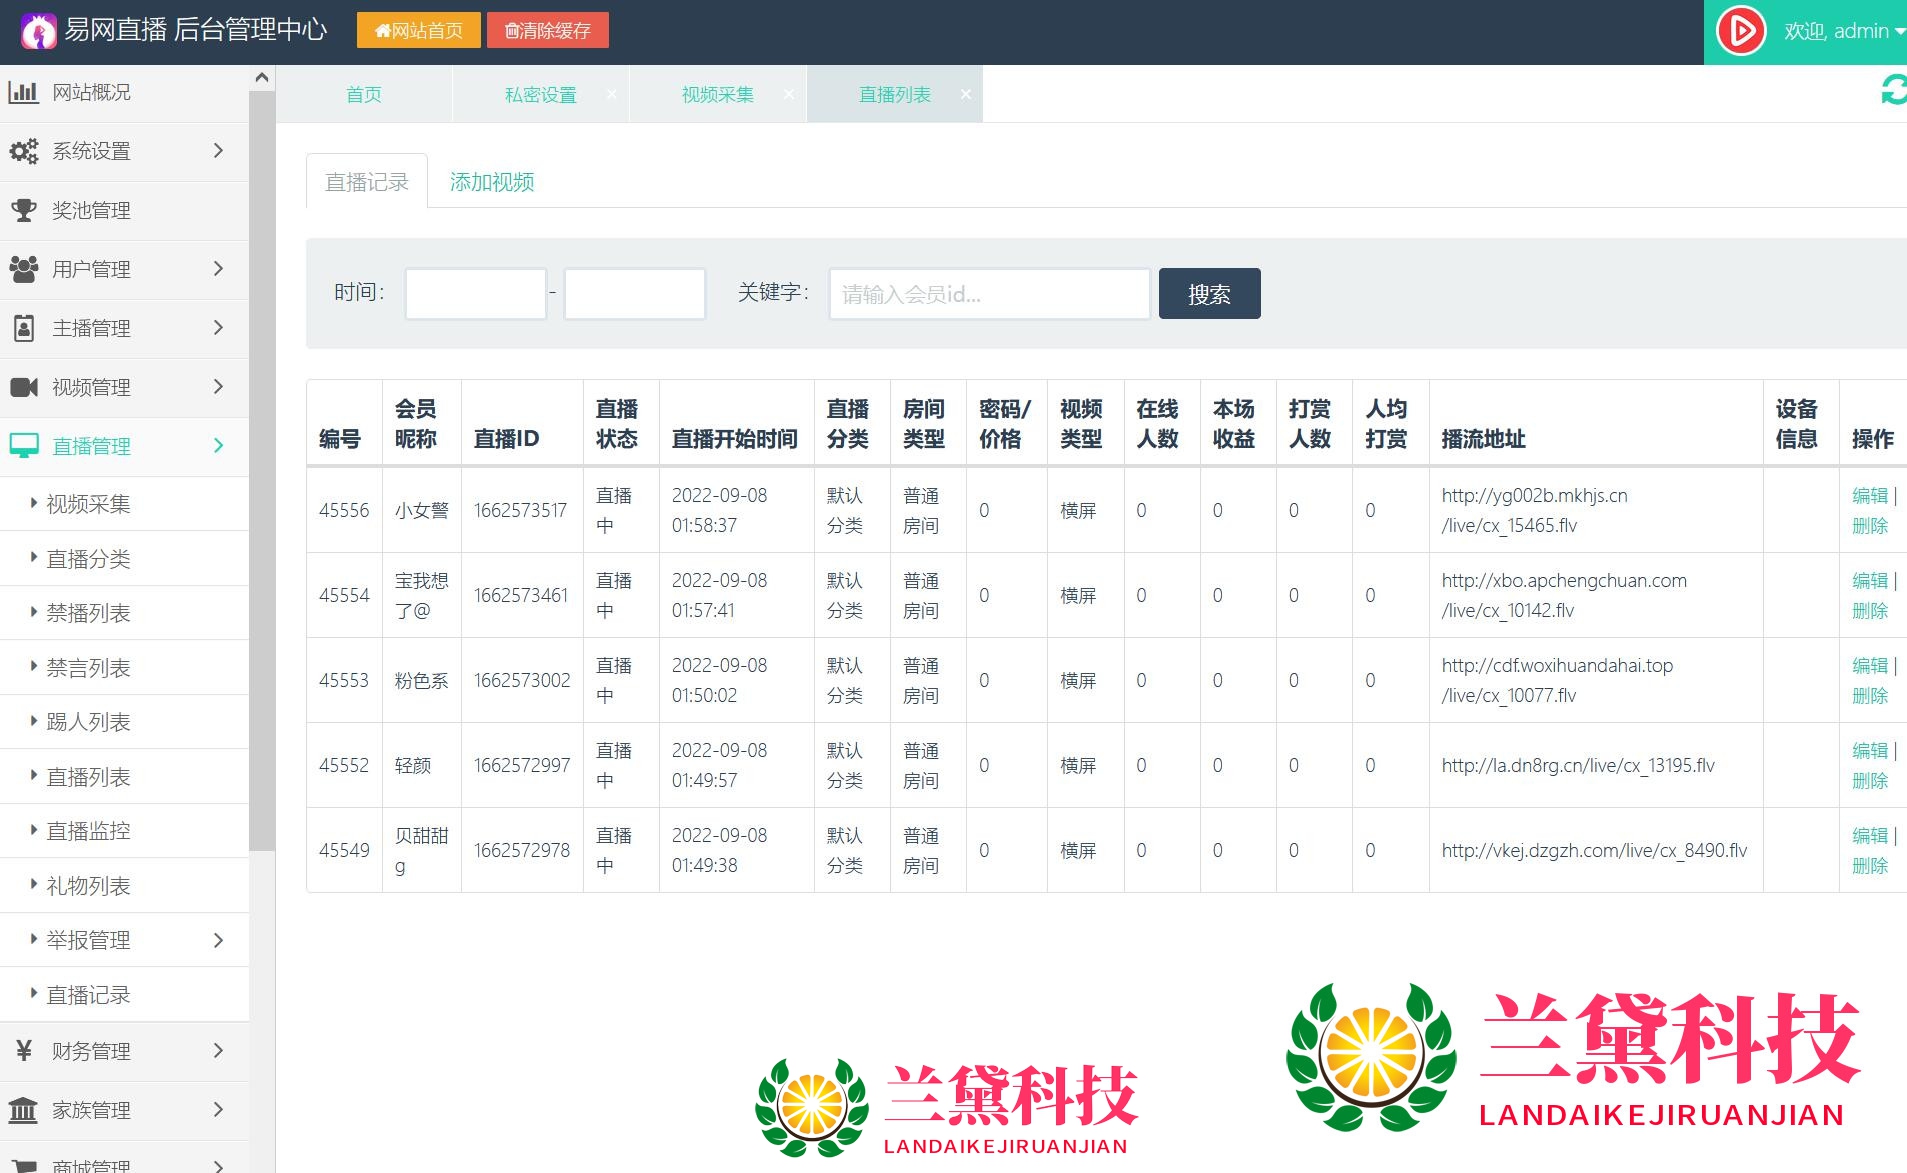1907x1173 pixels.
Task: Click the 主播管理 ID badge icon
Action: pos(23,328)
